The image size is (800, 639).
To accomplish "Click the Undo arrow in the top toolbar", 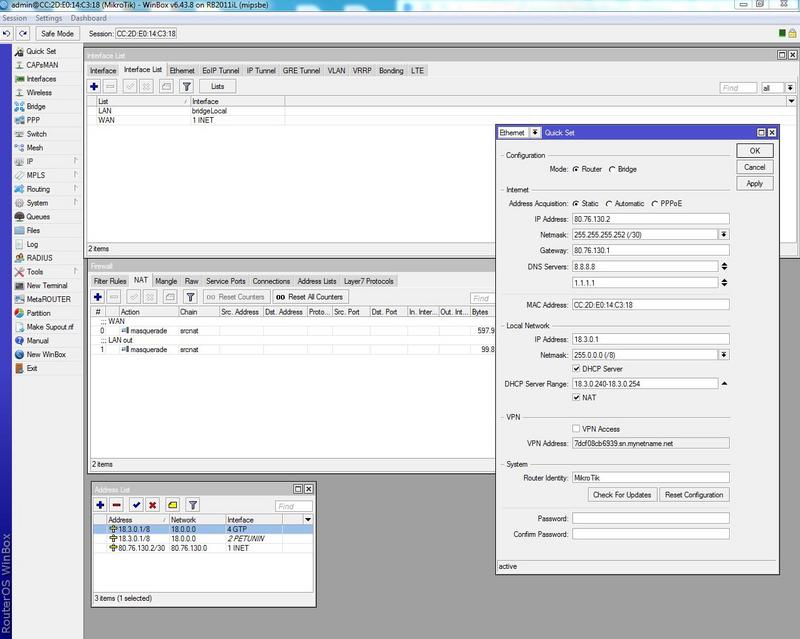I will [7, 34].
